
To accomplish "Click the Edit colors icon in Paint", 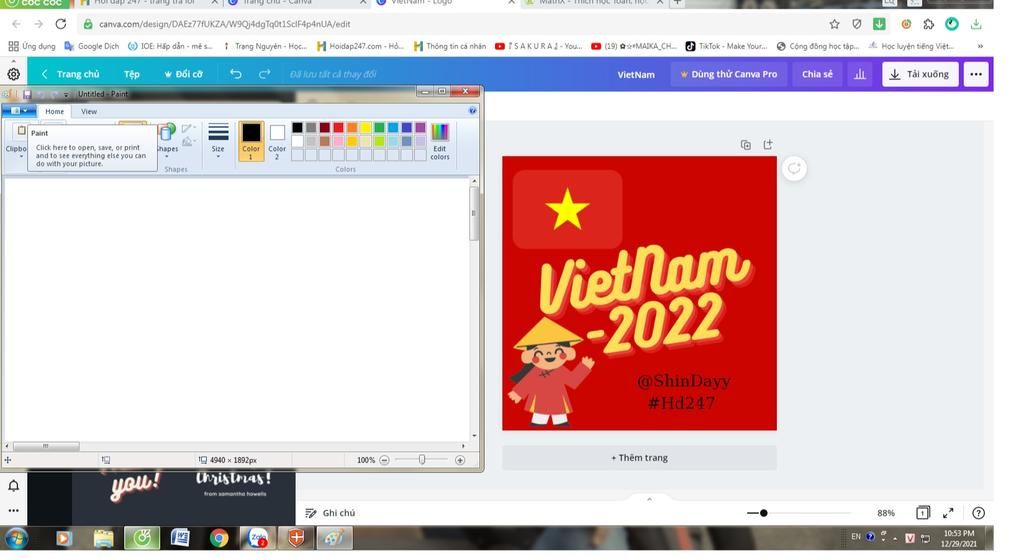I will [x=440, y=141].
